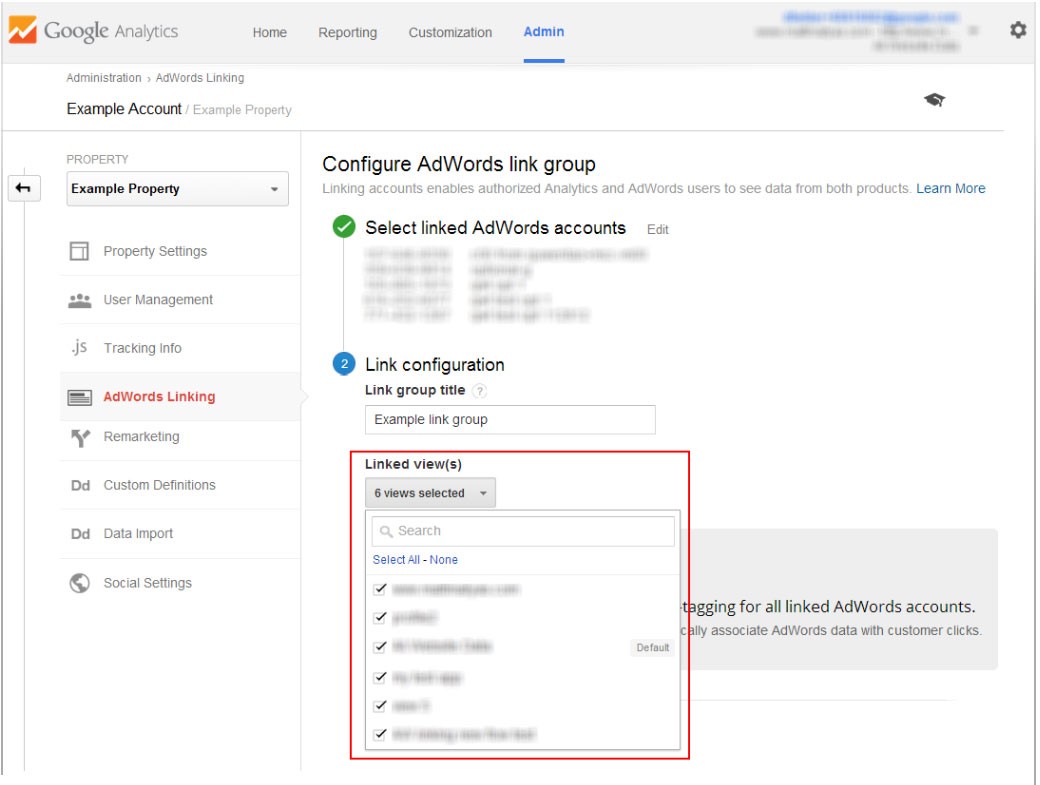Image resolution: width=1040 pixels, height=785 pixels.
Task: Click the Select All link
Action: (x=396, y=560)
